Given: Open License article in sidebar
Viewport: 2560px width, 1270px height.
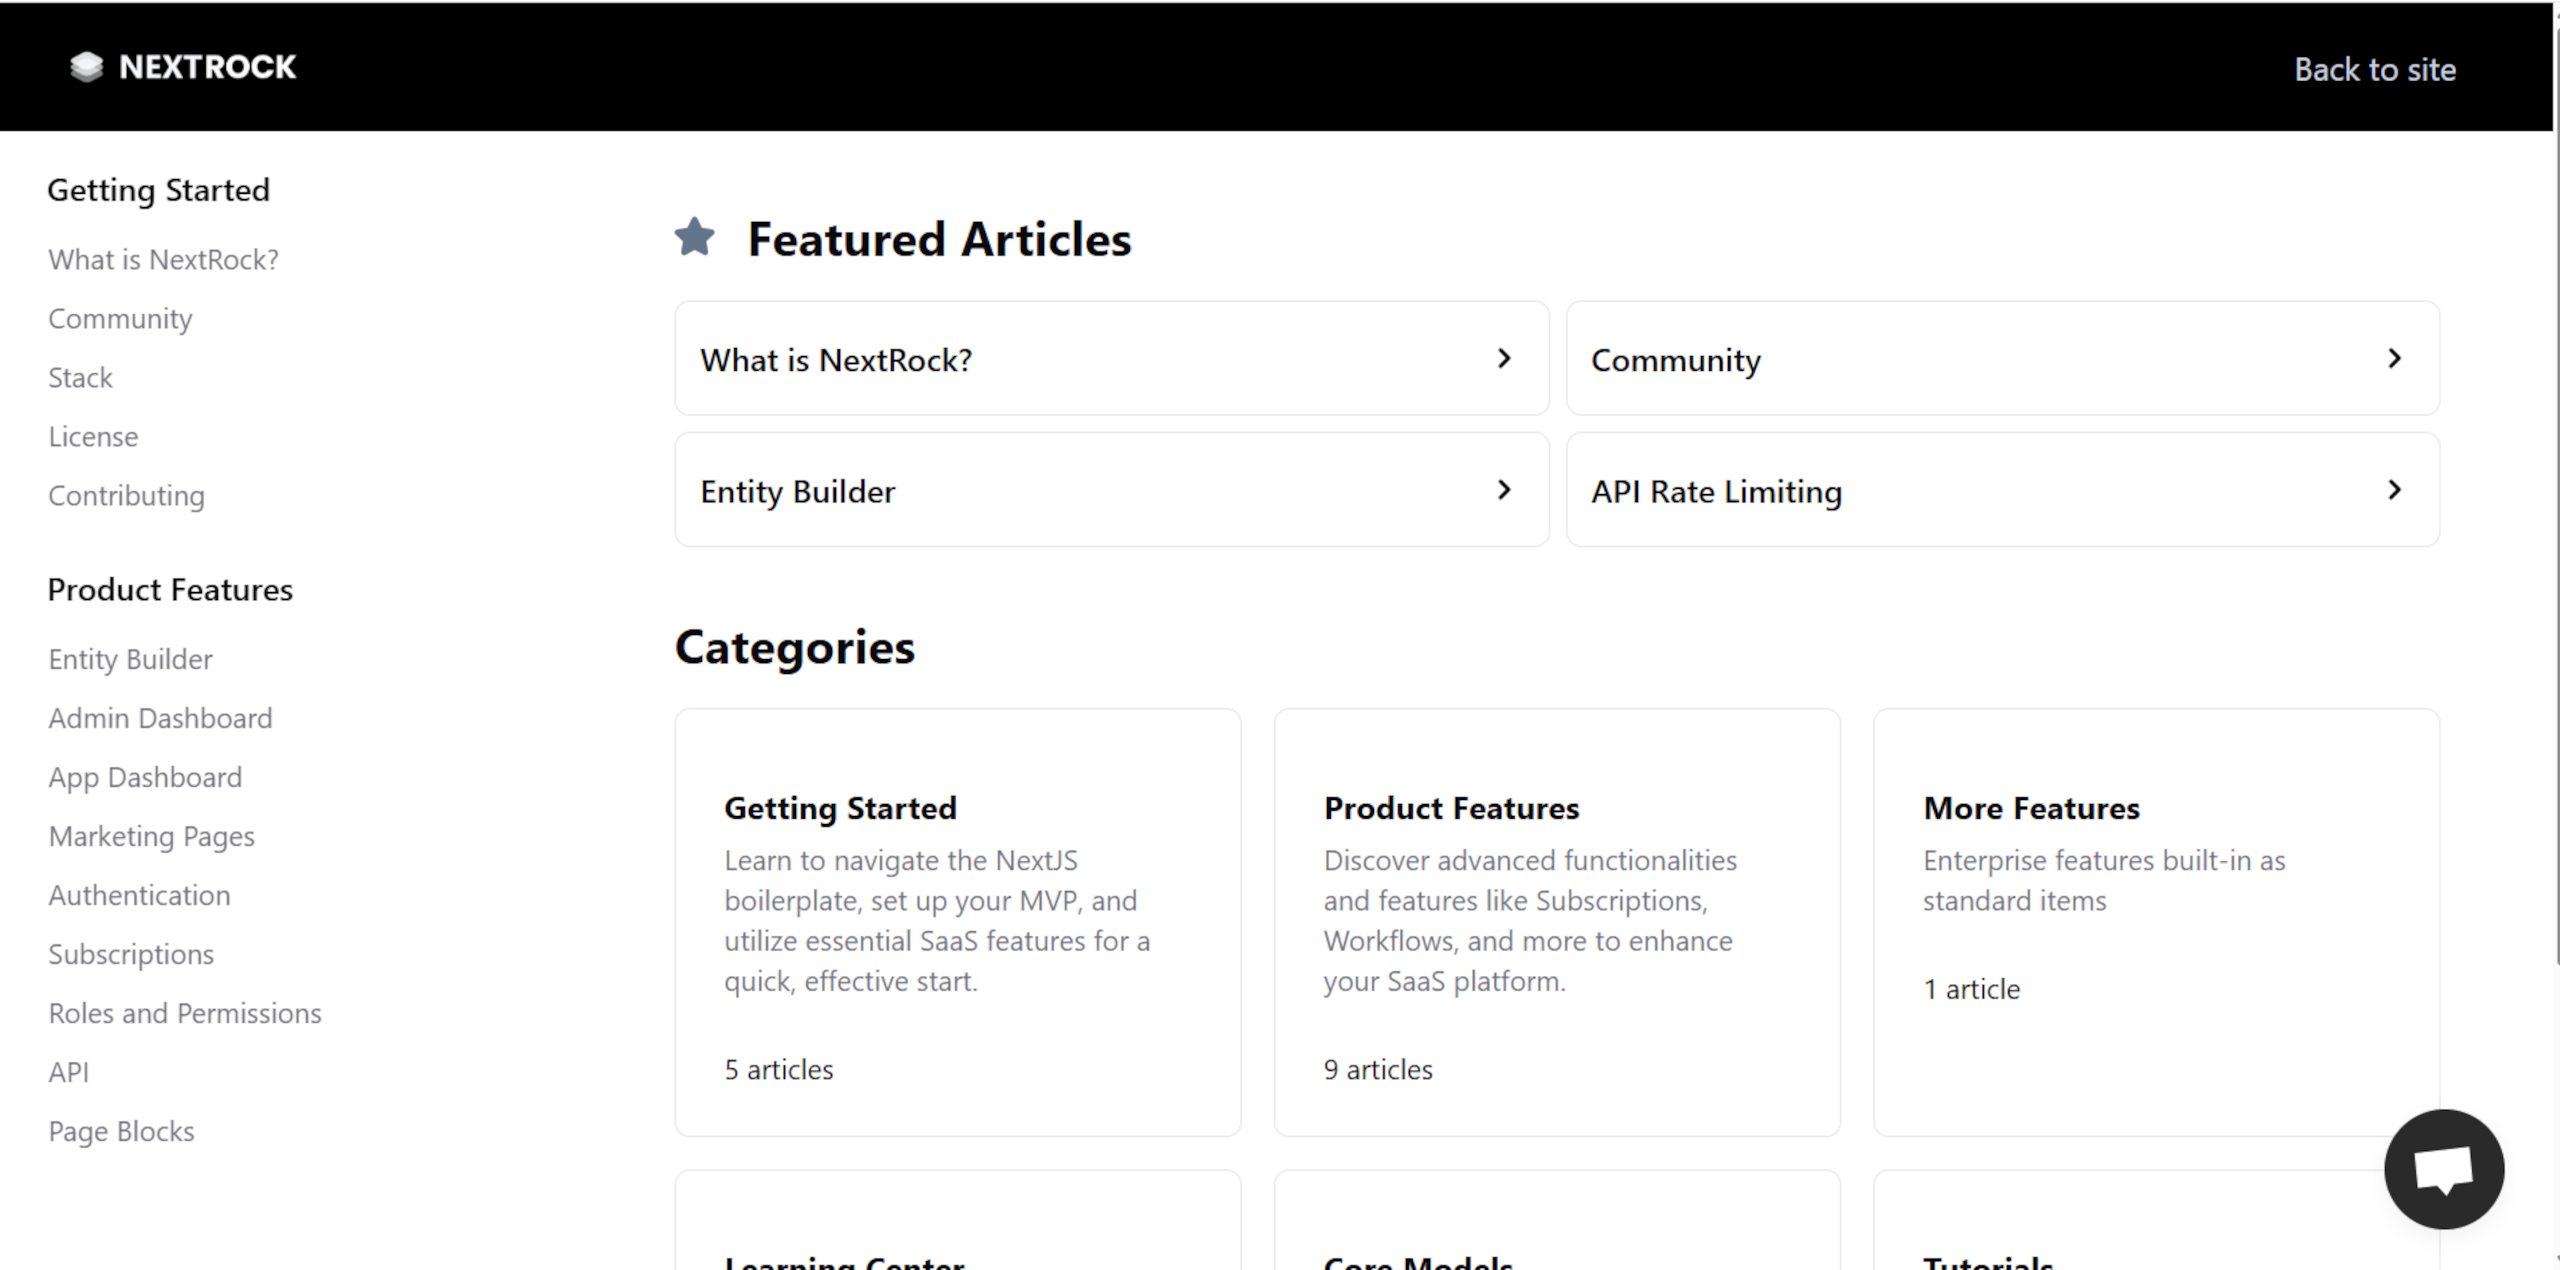Looking at the screenshot, I should coord(93,437).
